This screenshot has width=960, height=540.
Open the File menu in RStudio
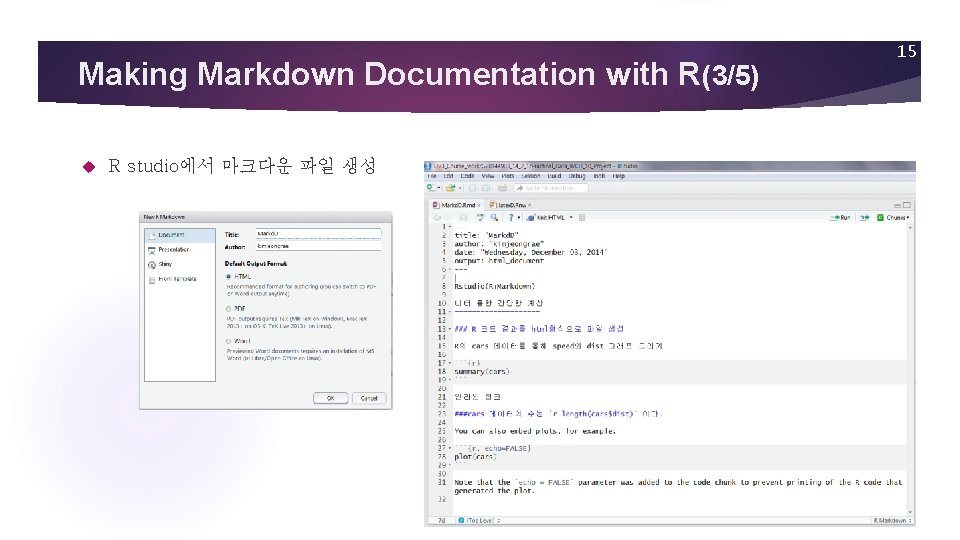coord(432,176)
